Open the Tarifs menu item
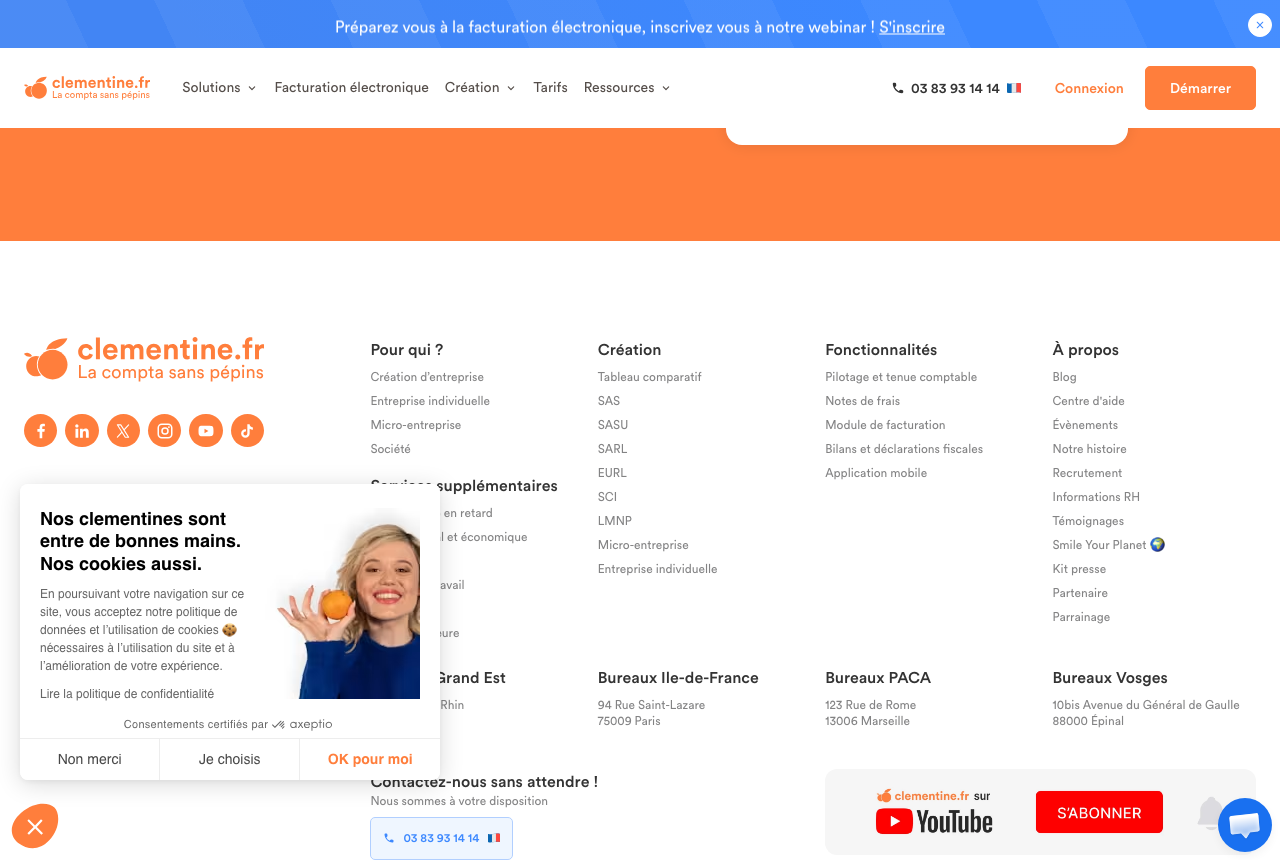The width and height of the screenshot is (1280, 860). [550, 88]
